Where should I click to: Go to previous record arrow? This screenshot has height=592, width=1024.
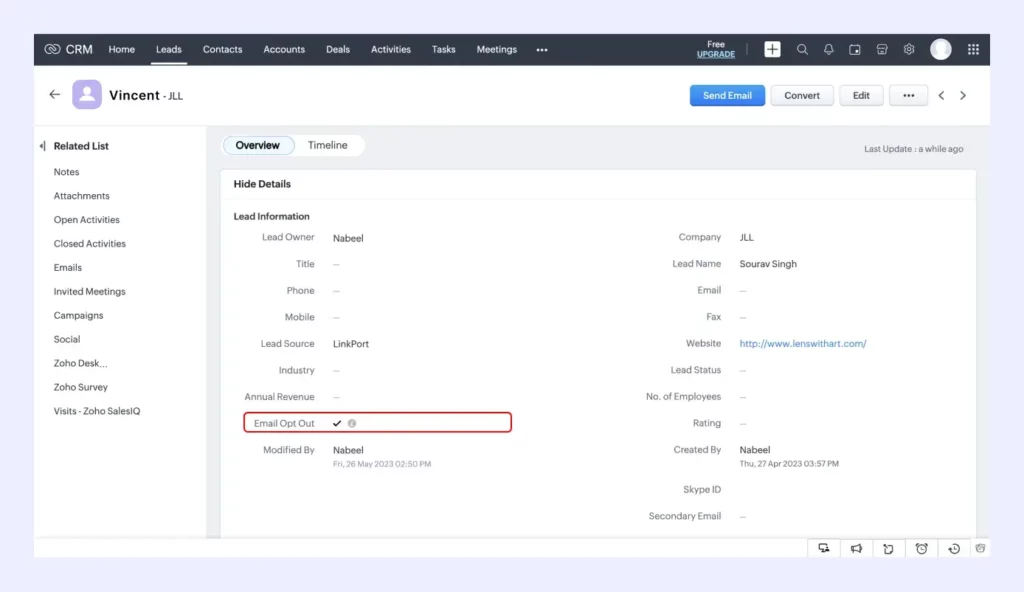[941, 95]
